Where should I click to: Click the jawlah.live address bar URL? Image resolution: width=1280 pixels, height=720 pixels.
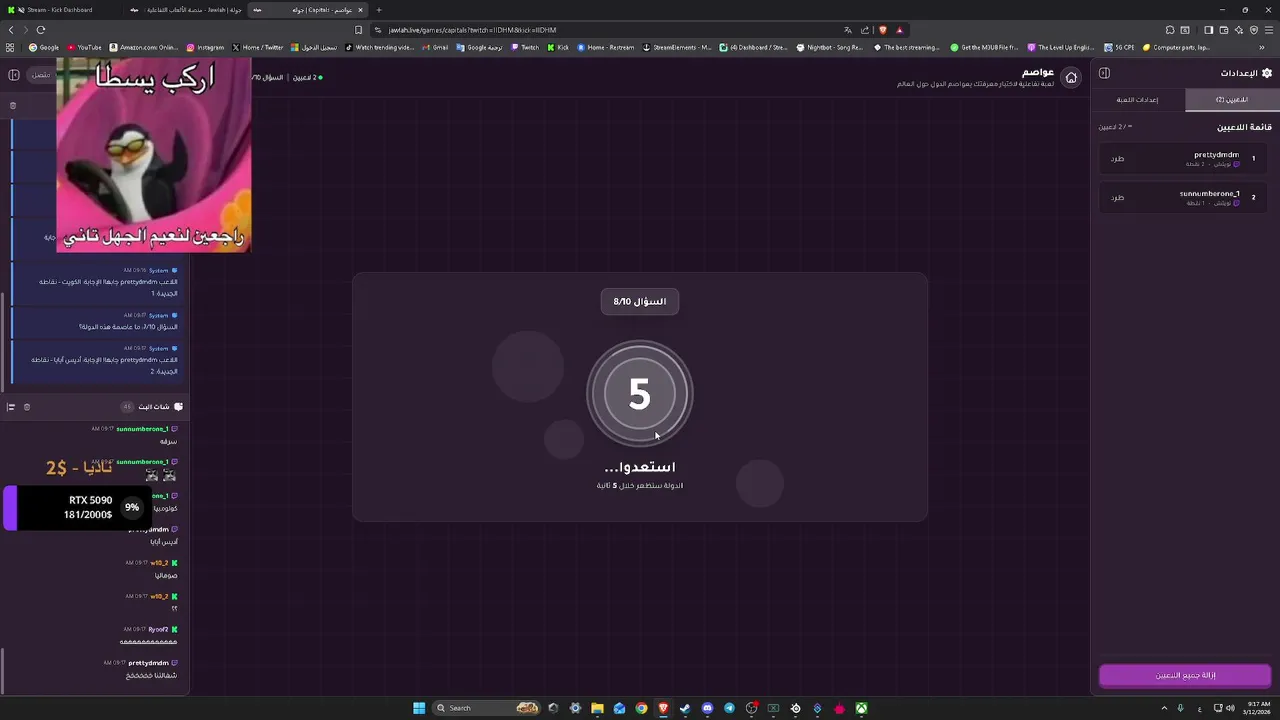(x=472, y=30)
